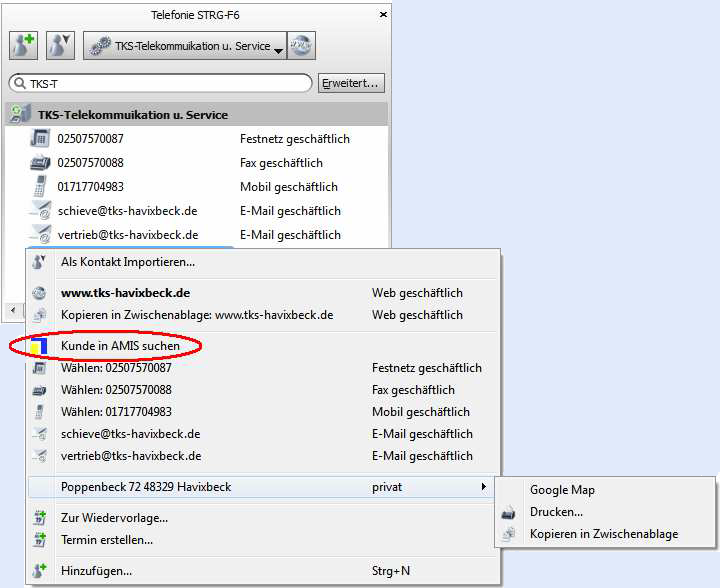This screenshot has width=720, height=588.
Task: Click the contact filter icon button
Action: (60, 45)
